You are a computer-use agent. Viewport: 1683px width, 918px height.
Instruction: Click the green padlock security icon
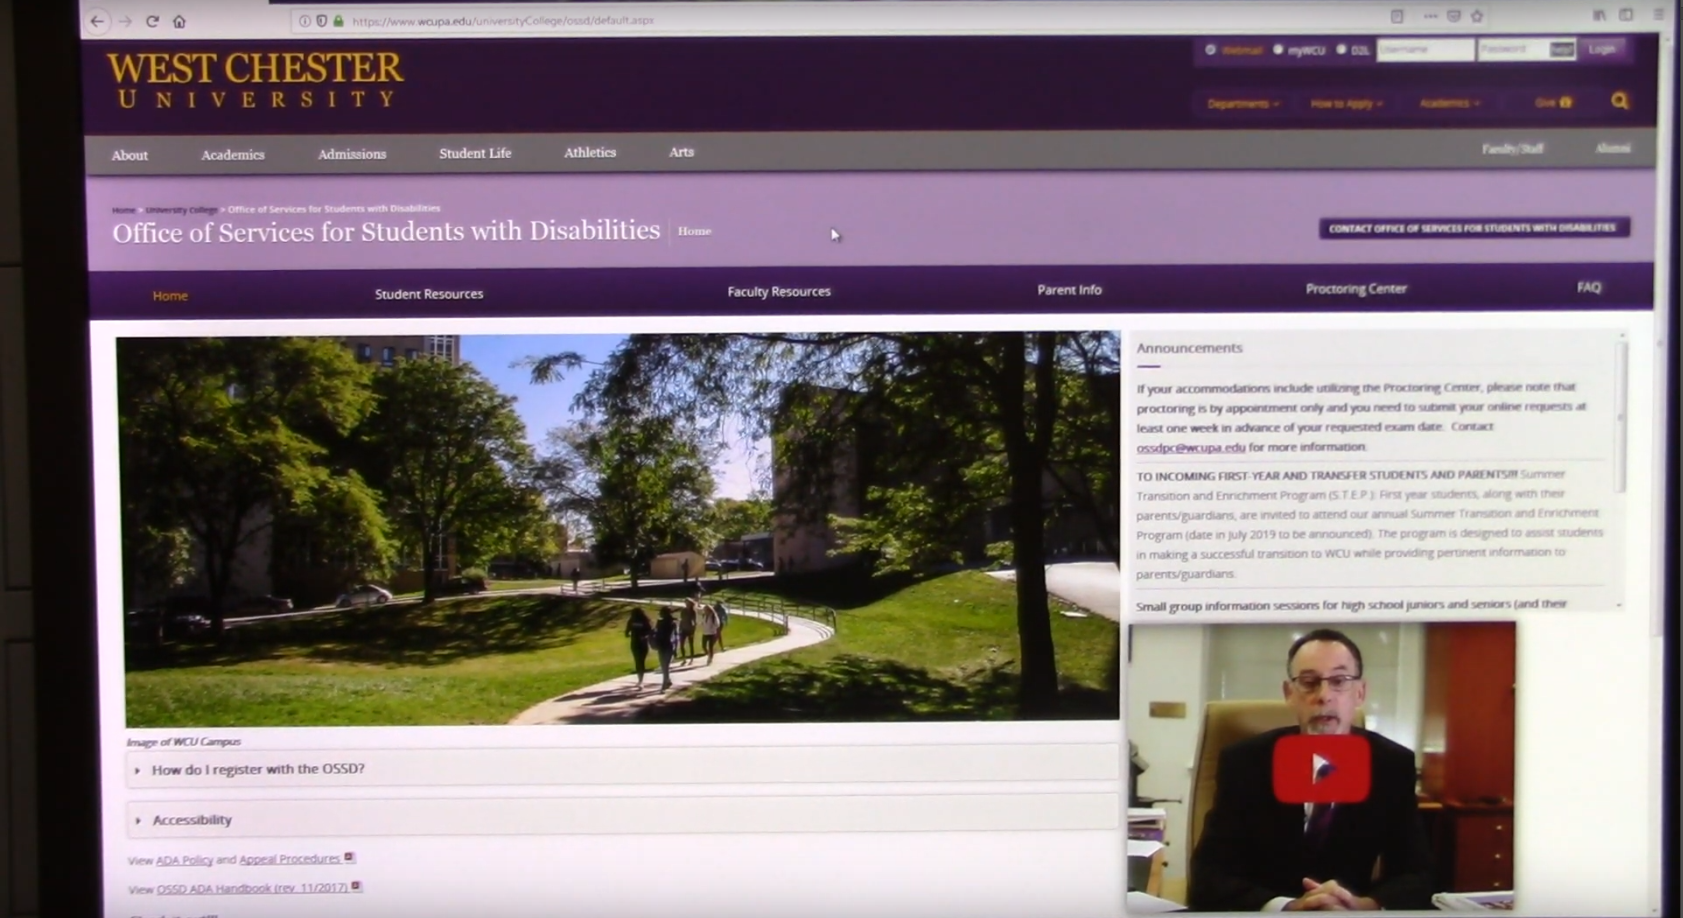338,20
